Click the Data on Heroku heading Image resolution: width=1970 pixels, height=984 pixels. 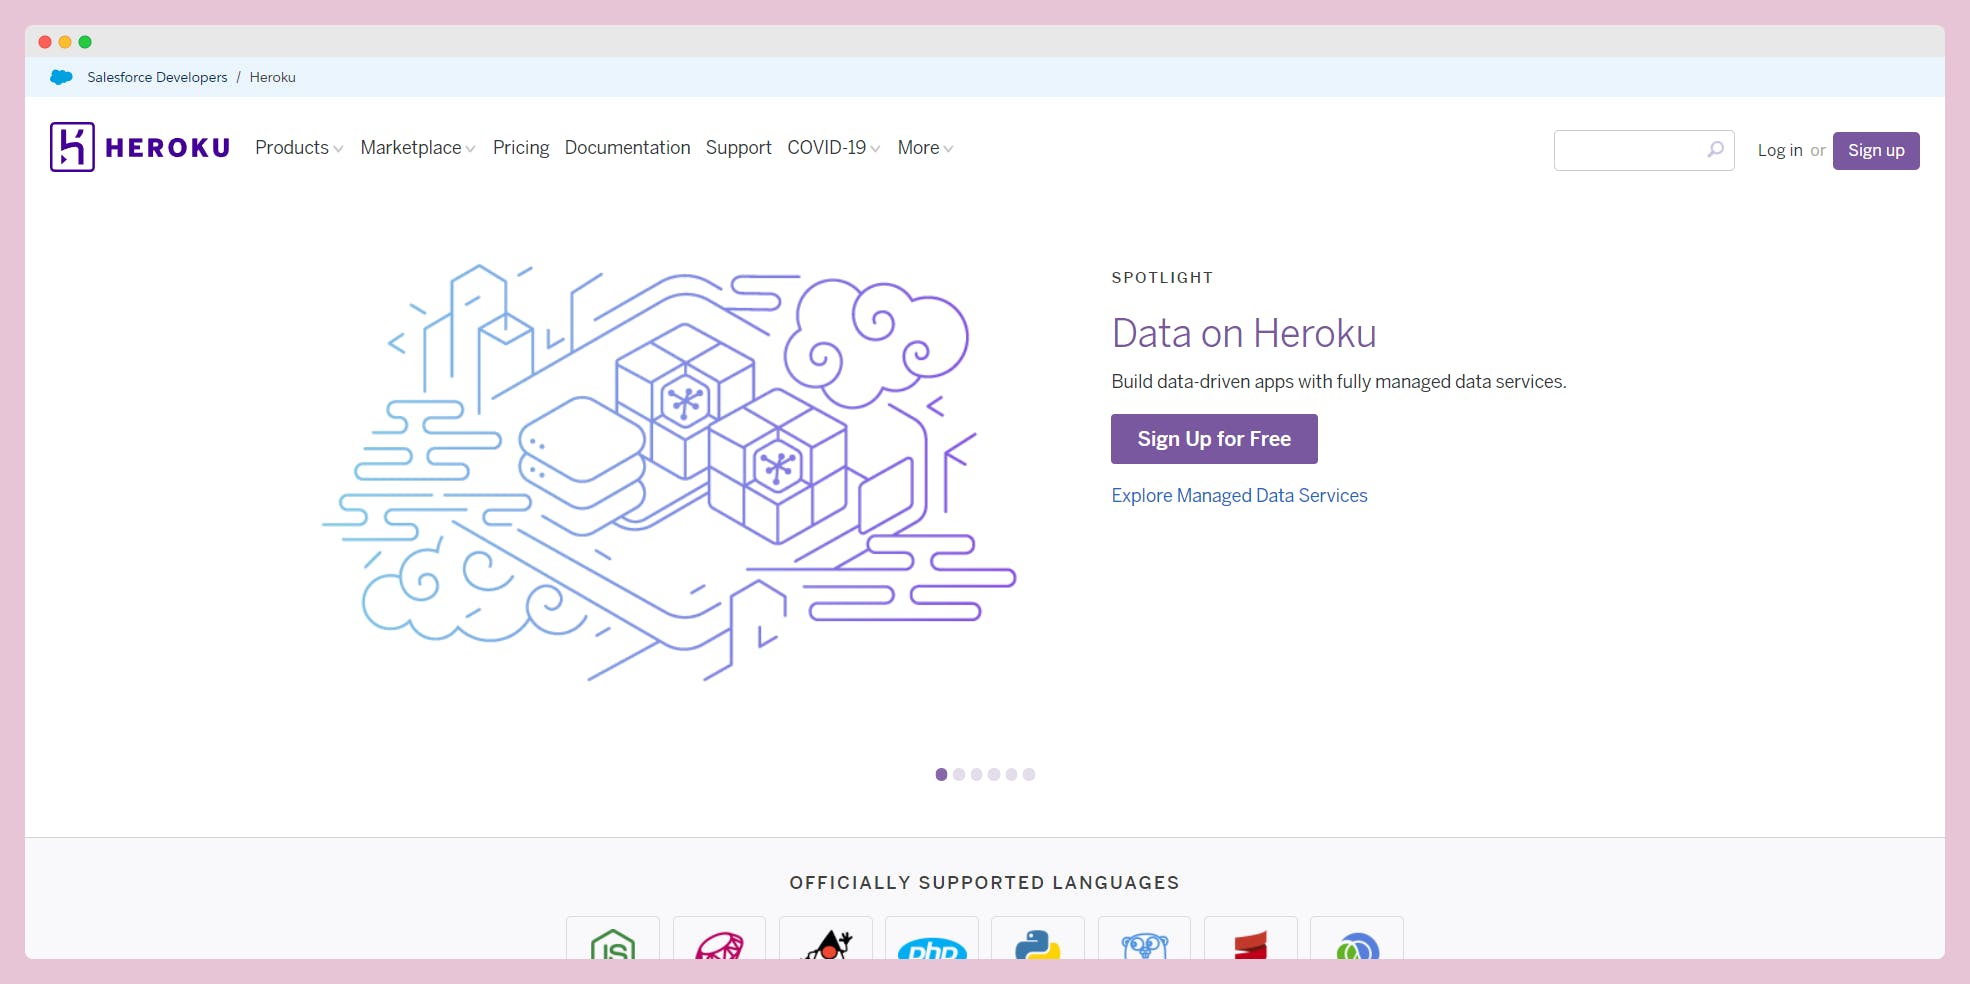pos(1244,333)
